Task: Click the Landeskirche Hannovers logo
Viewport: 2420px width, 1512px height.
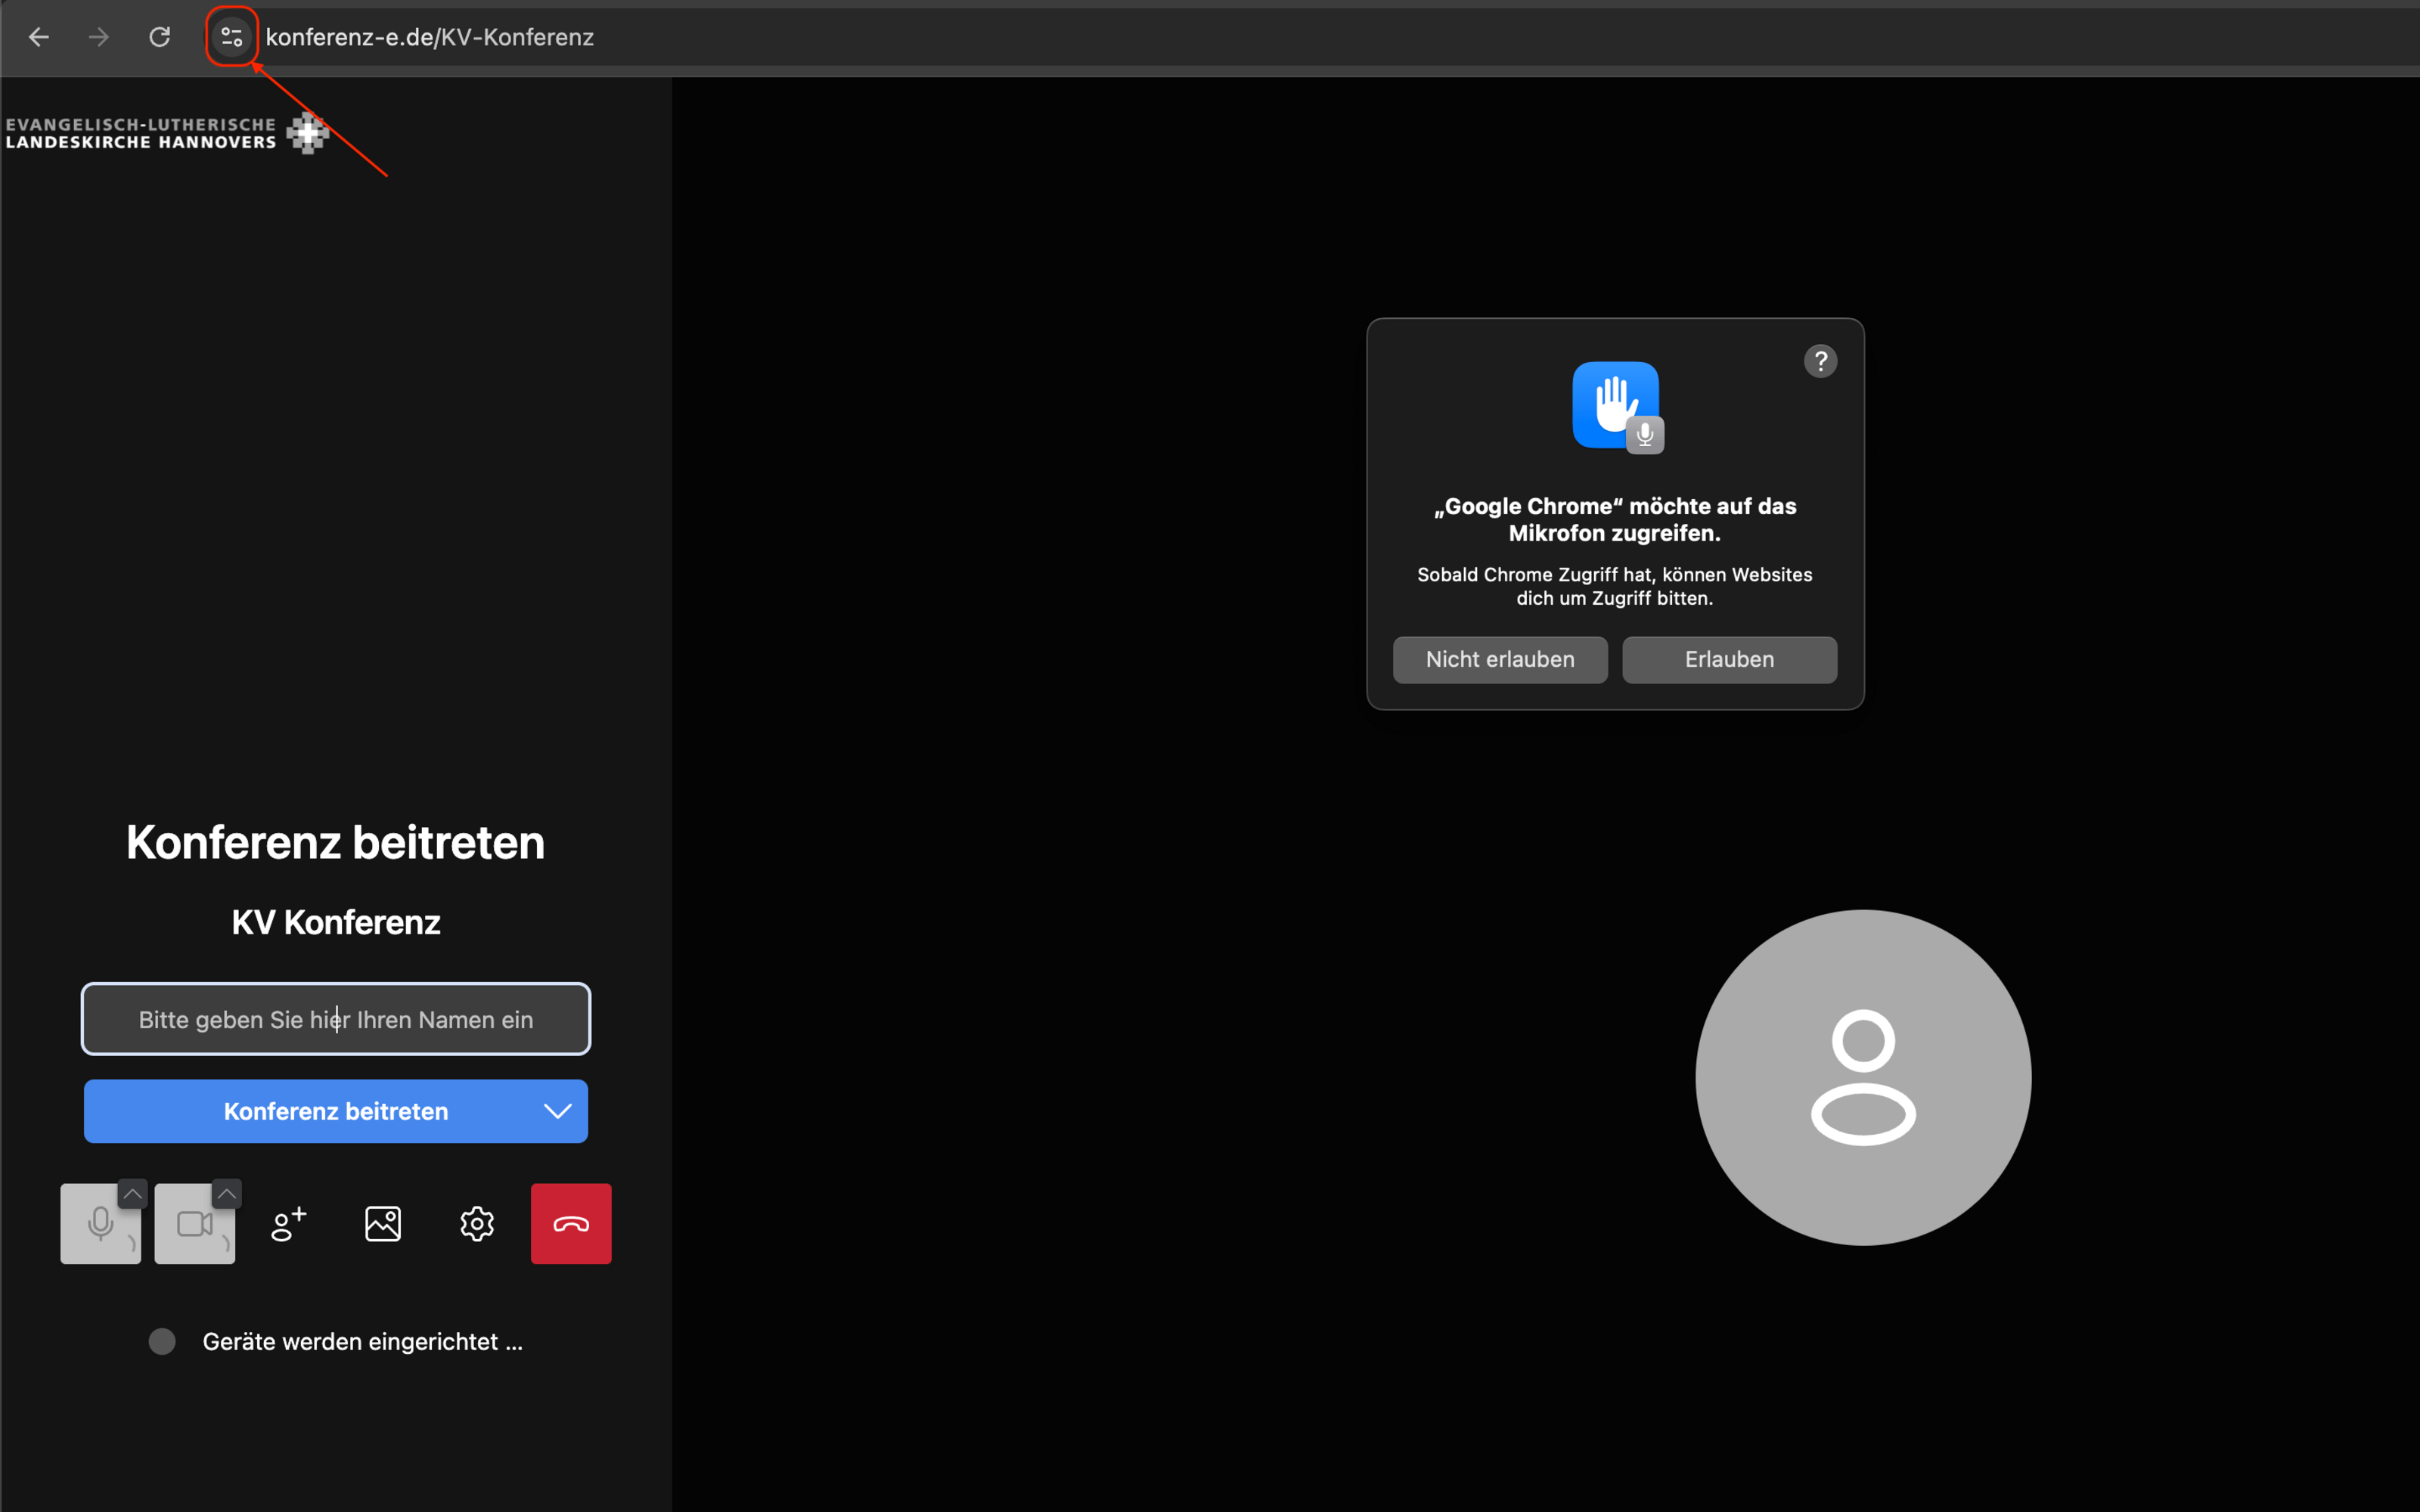Action: coord(167,133)
